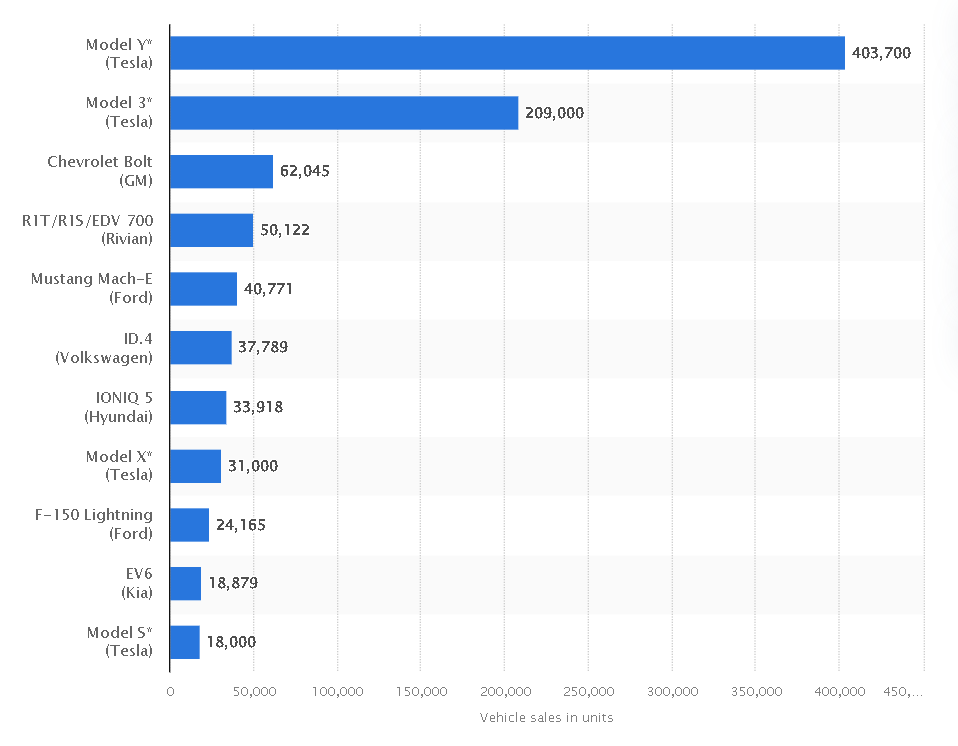Click the 200,000 x-axis tick label
The width and height of the screenshot is (958, 746).
(505, 692)
